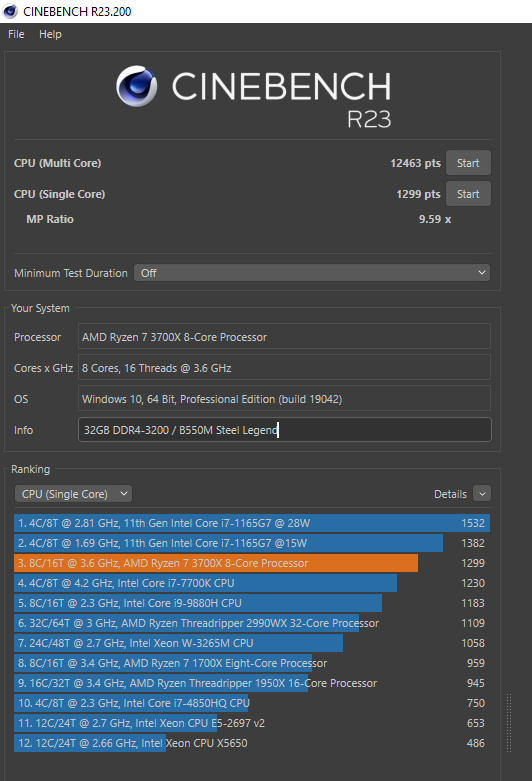This screenshot has width=532, height=781.
Task: Click the Cinebench app icon in title bar
Action: pyautogui.click(x=10, y=11)
